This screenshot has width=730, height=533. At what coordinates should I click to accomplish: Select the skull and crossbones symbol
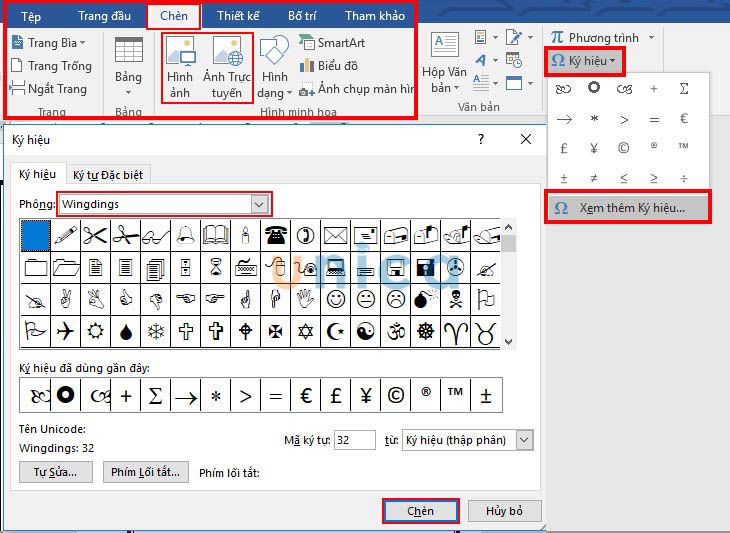coord(456,299)
